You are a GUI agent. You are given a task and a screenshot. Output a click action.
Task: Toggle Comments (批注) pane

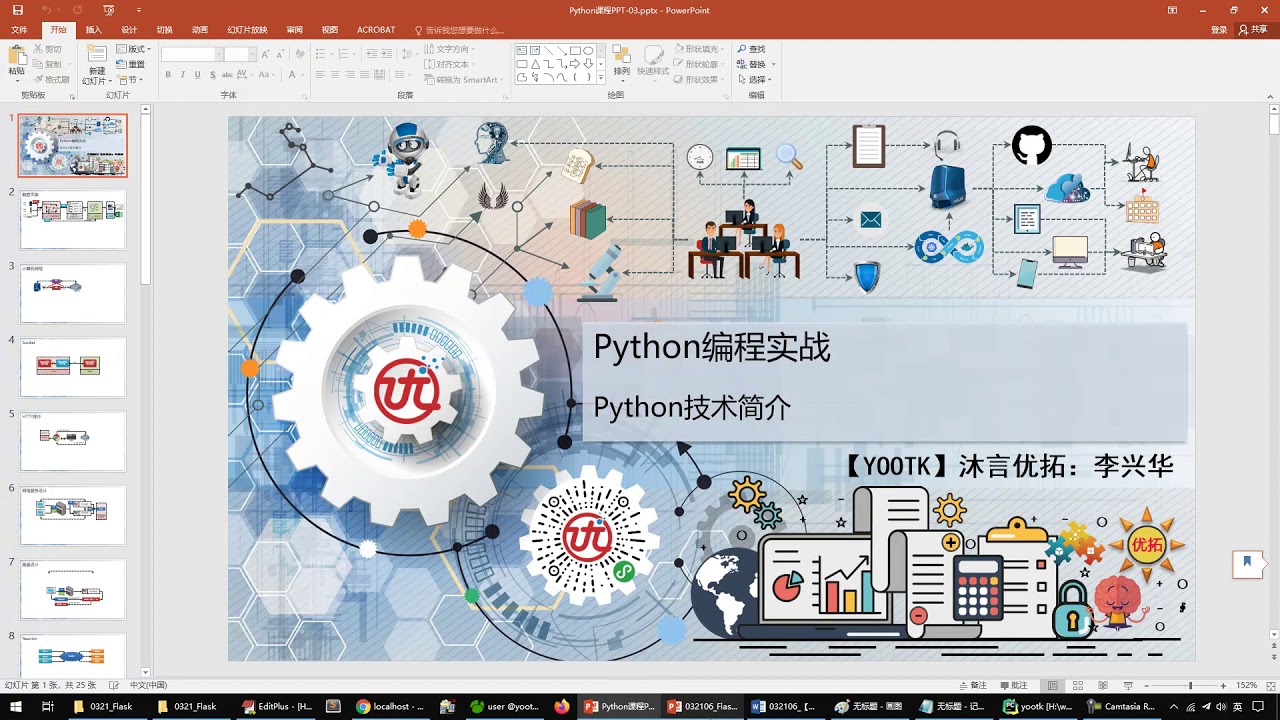point(1013,686)
